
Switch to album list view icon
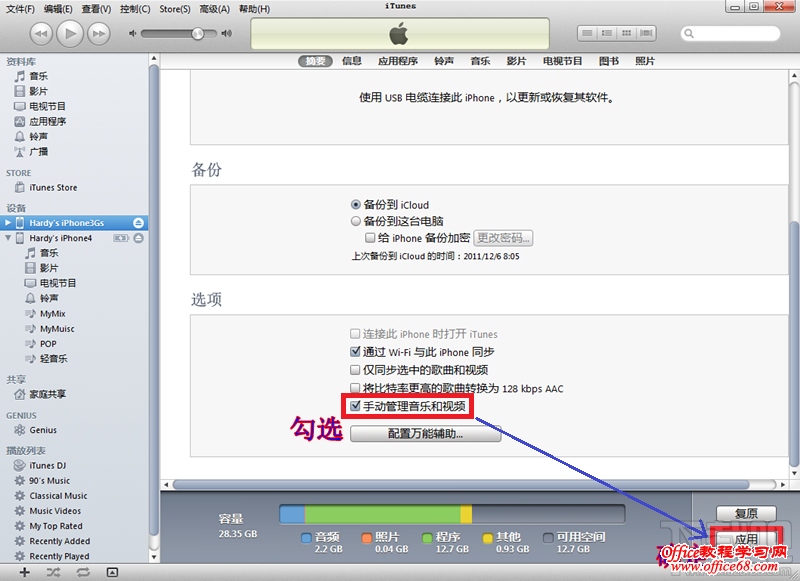point(607,33)
